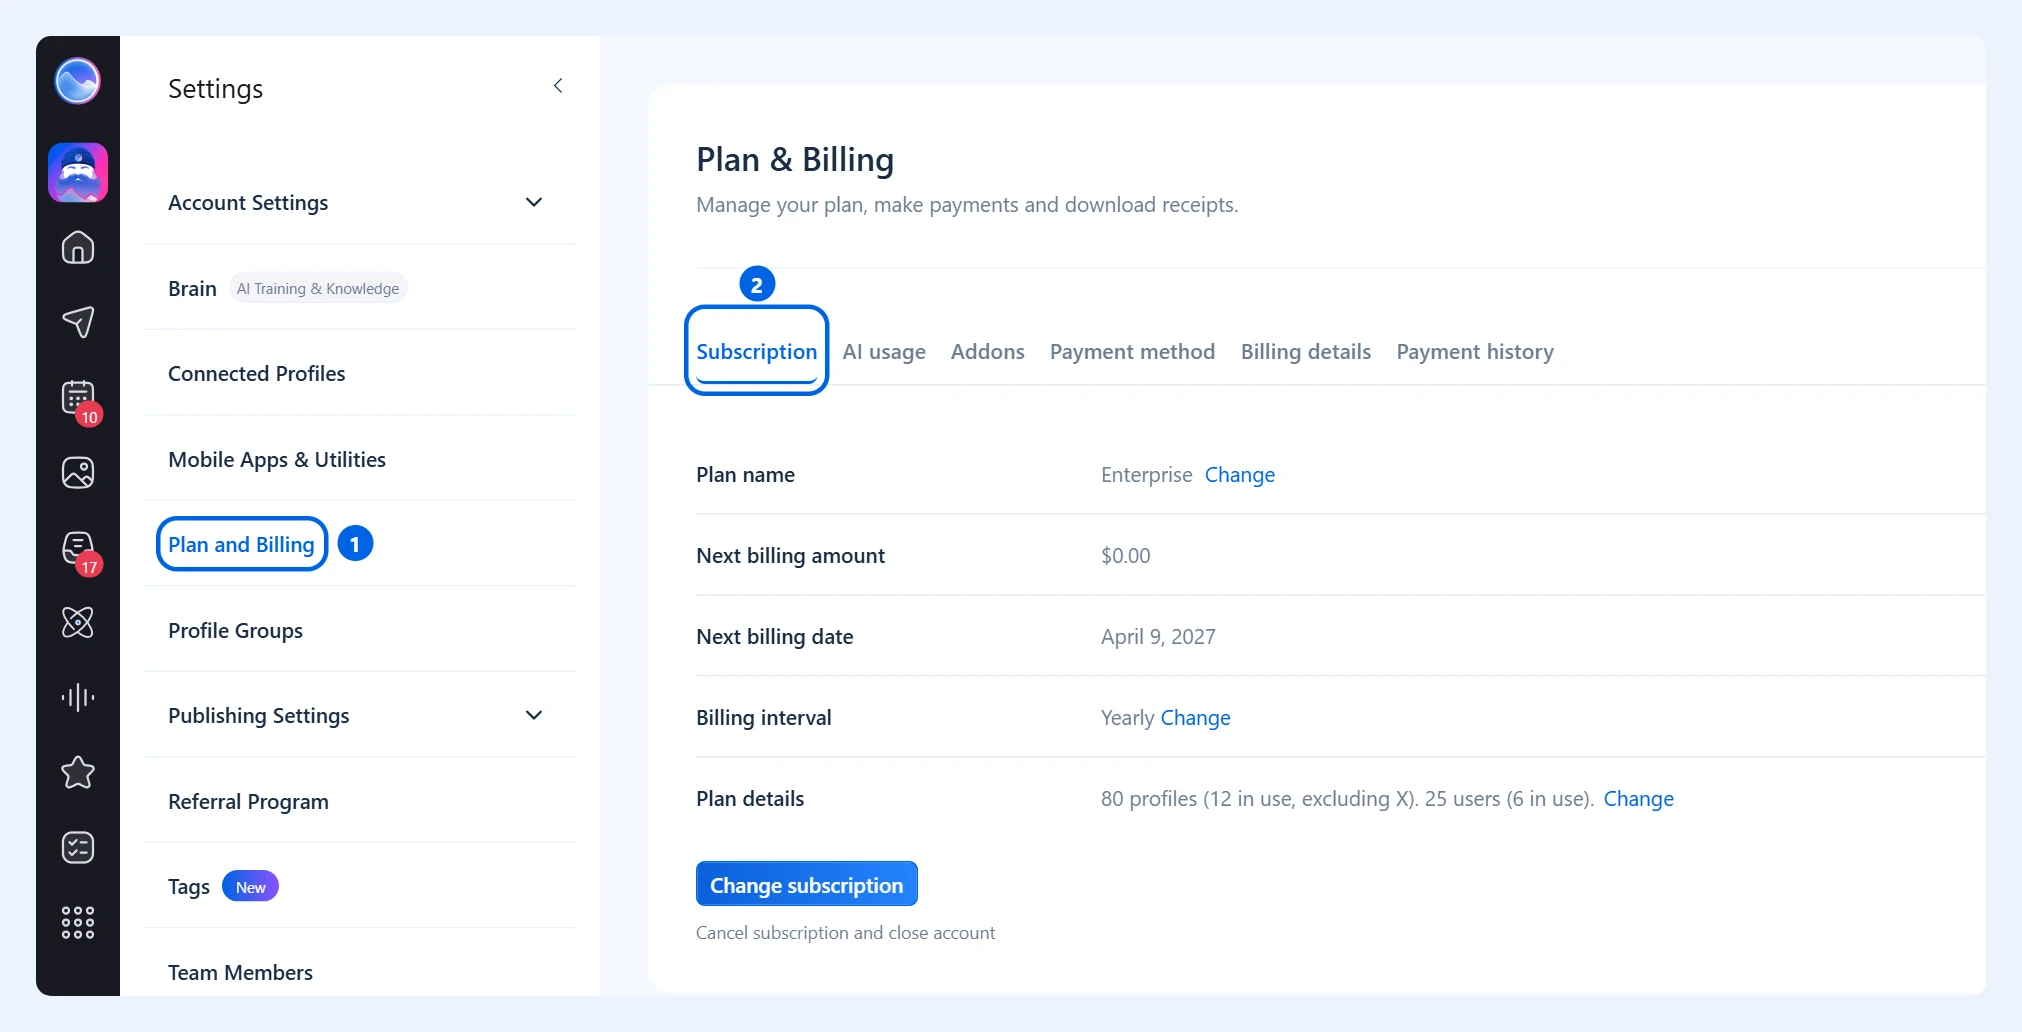2022x1032 pixels.
Task: Click the Plan & Billing page heading
Action: pyautogui.click(x=795, y=159)
